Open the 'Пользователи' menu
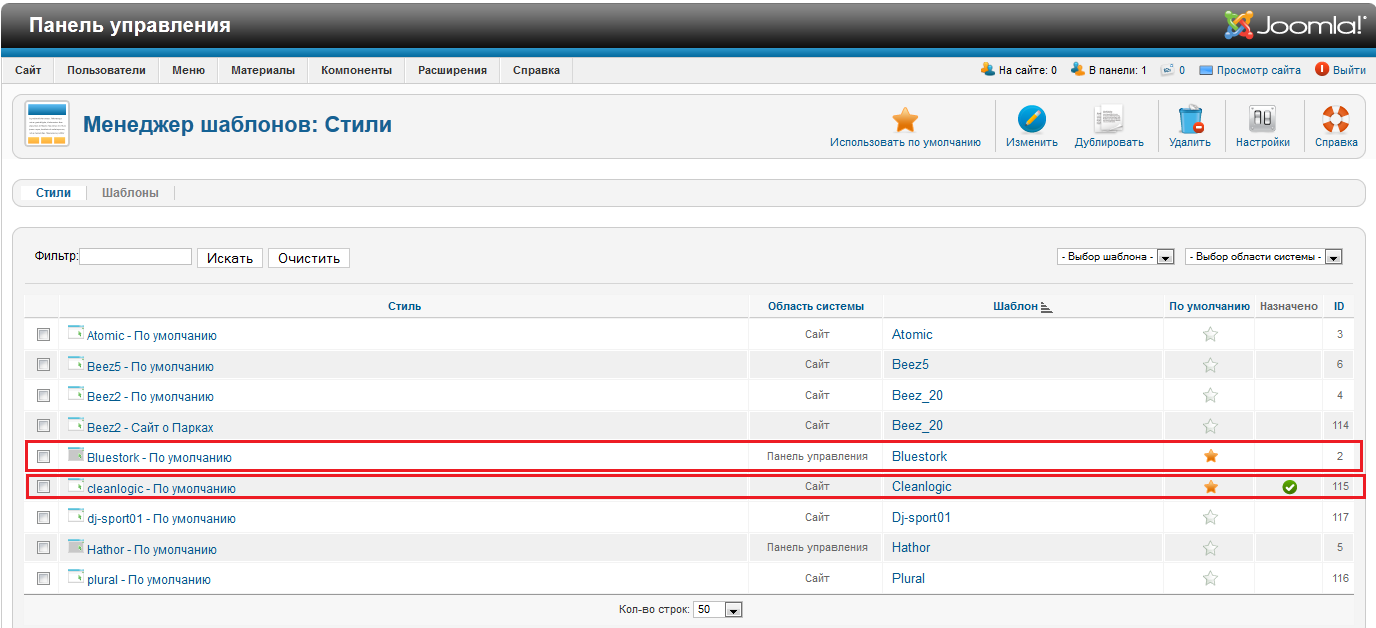 click(x=106, y=70)
